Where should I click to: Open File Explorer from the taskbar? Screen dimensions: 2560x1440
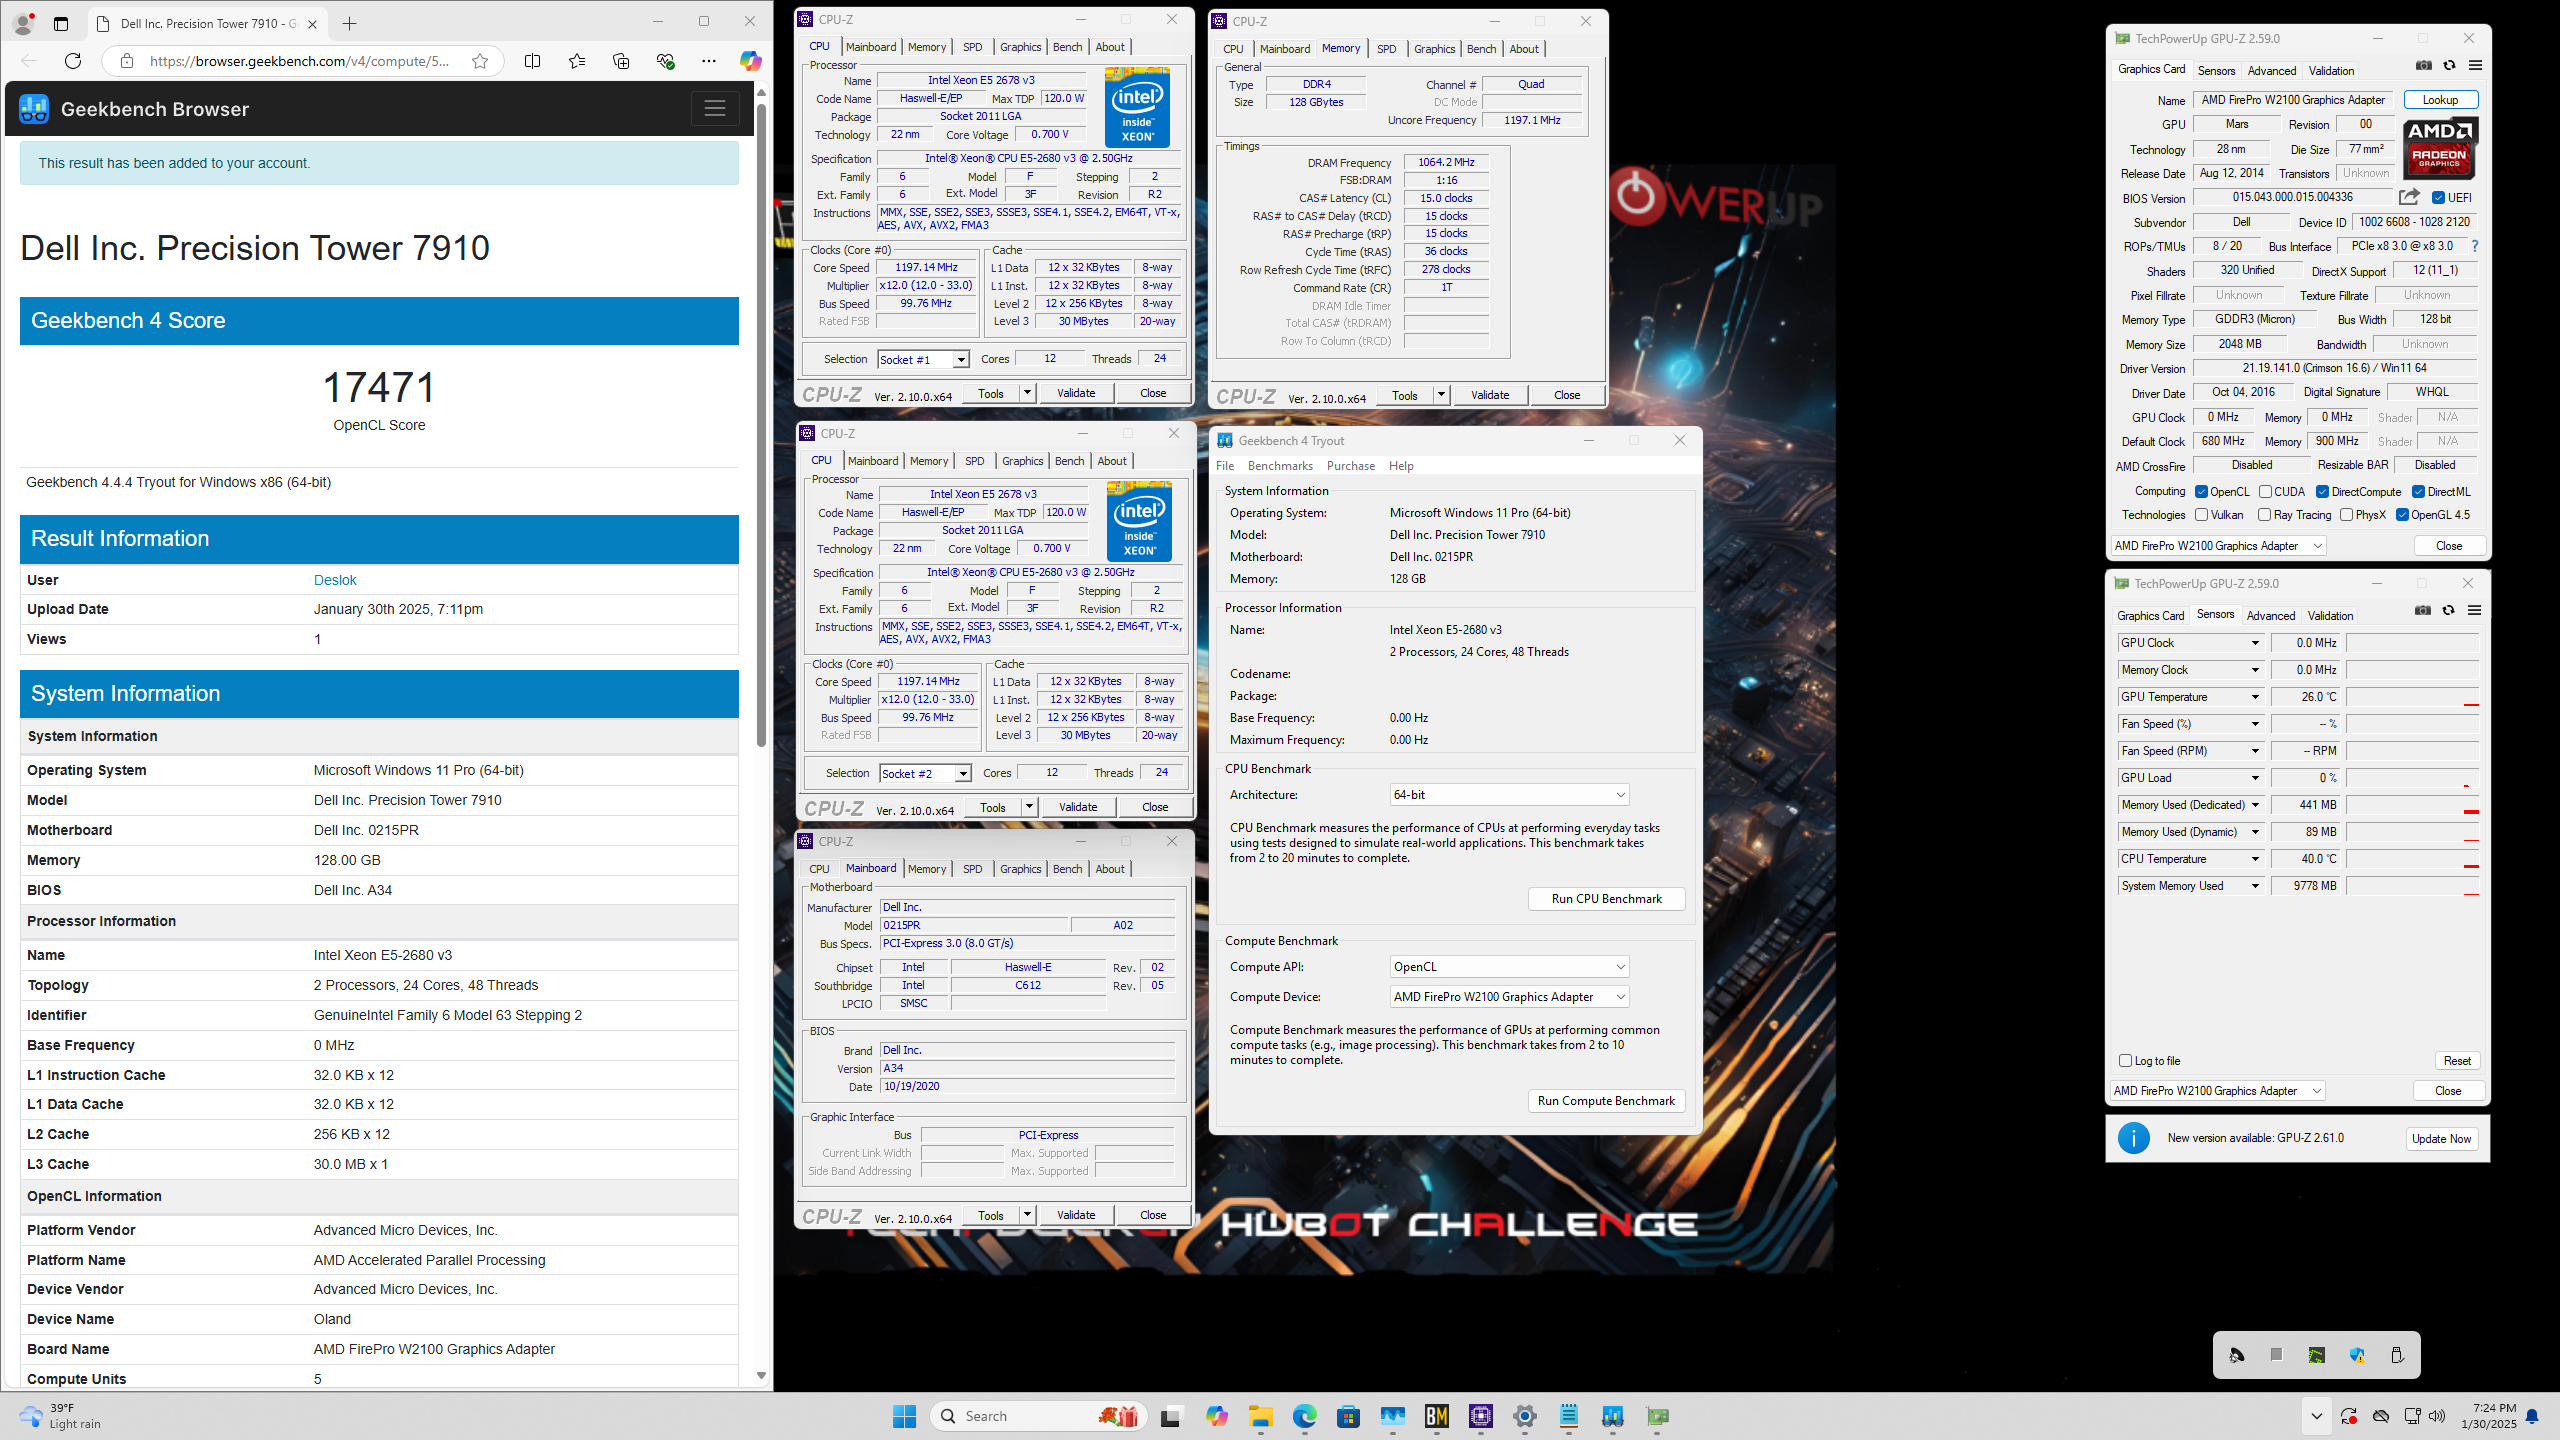1260,1416
